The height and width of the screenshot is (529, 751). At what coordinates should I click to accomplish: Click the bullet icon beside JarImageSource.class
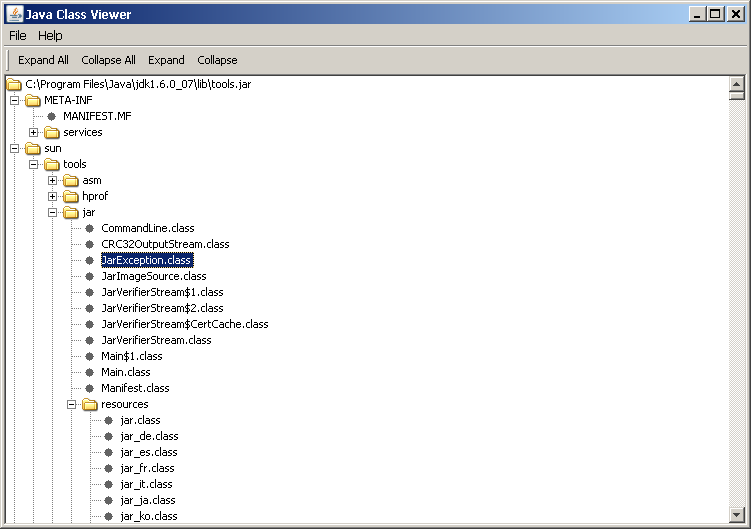(90, 276)
